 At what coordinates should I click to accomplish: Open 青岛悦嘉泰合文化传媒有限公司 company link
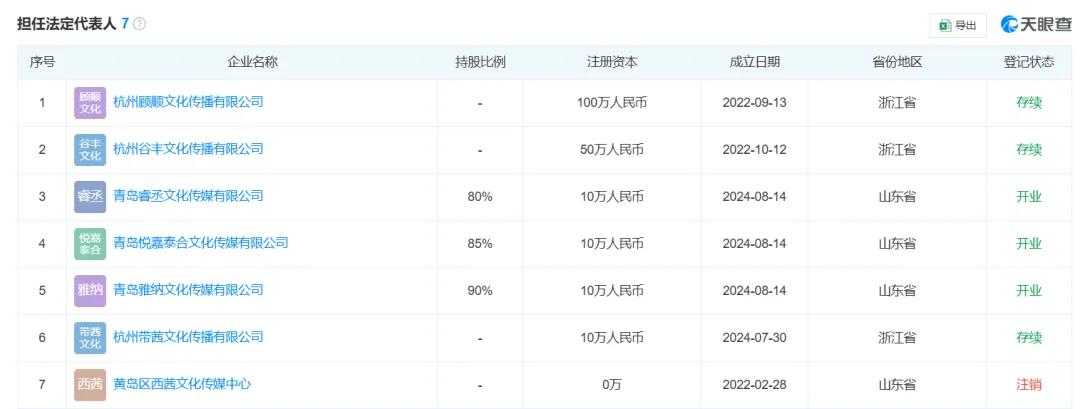click(x=200, y=243)
